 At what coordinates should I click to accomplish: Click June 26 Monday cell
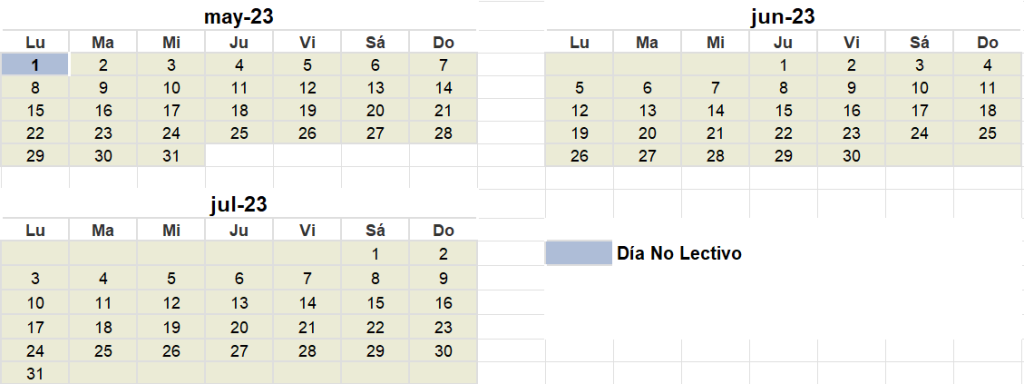(x=579, y=155)
